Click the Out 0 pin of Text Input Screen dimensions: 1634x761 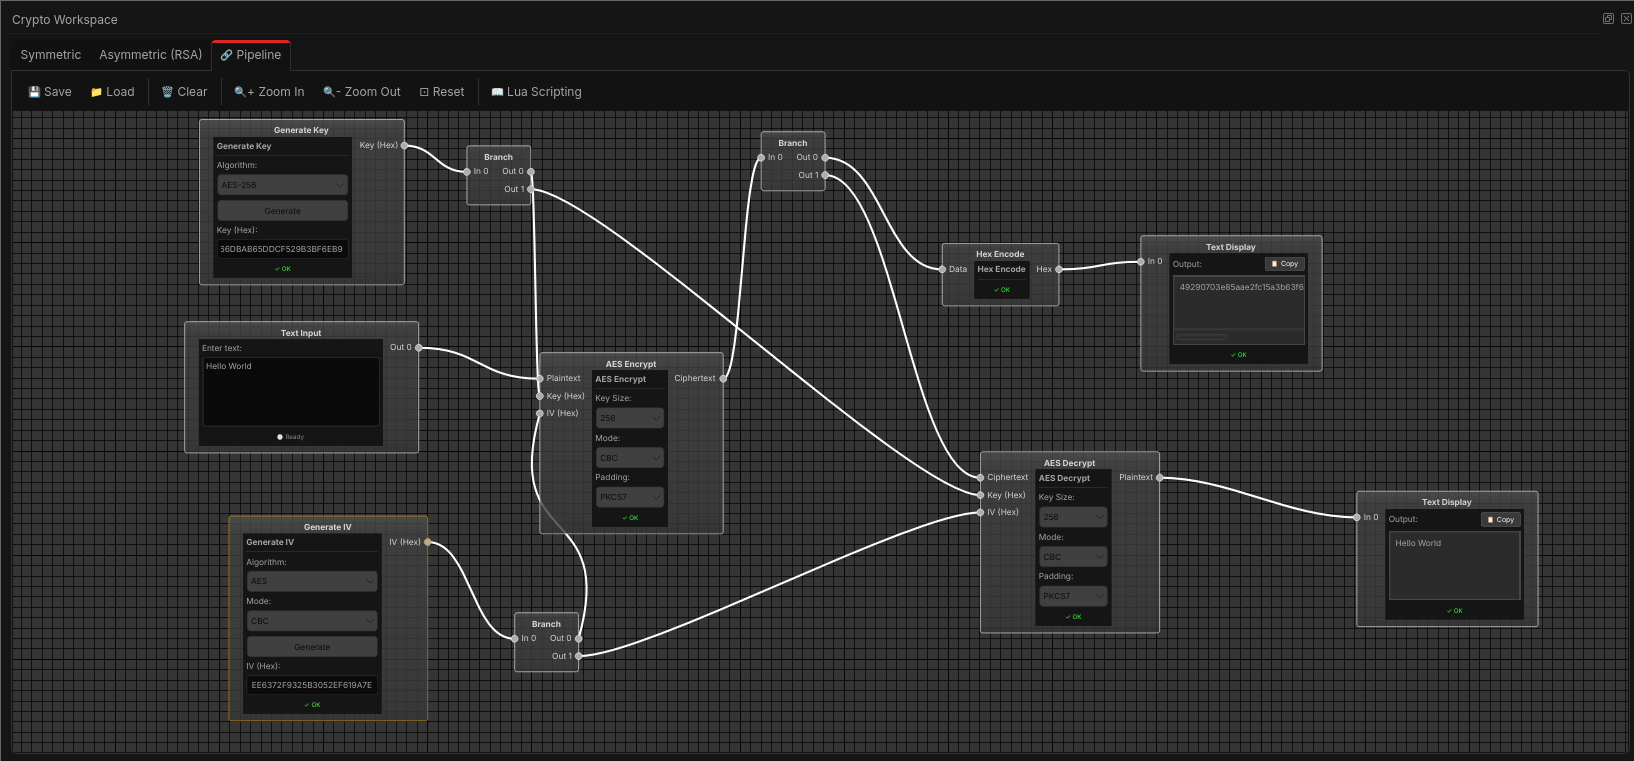[419, 348]
